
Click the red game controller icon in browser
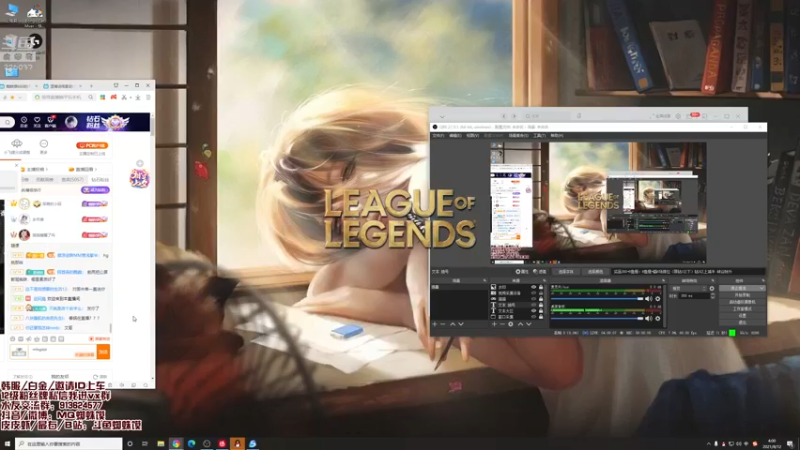click(113, 97)
